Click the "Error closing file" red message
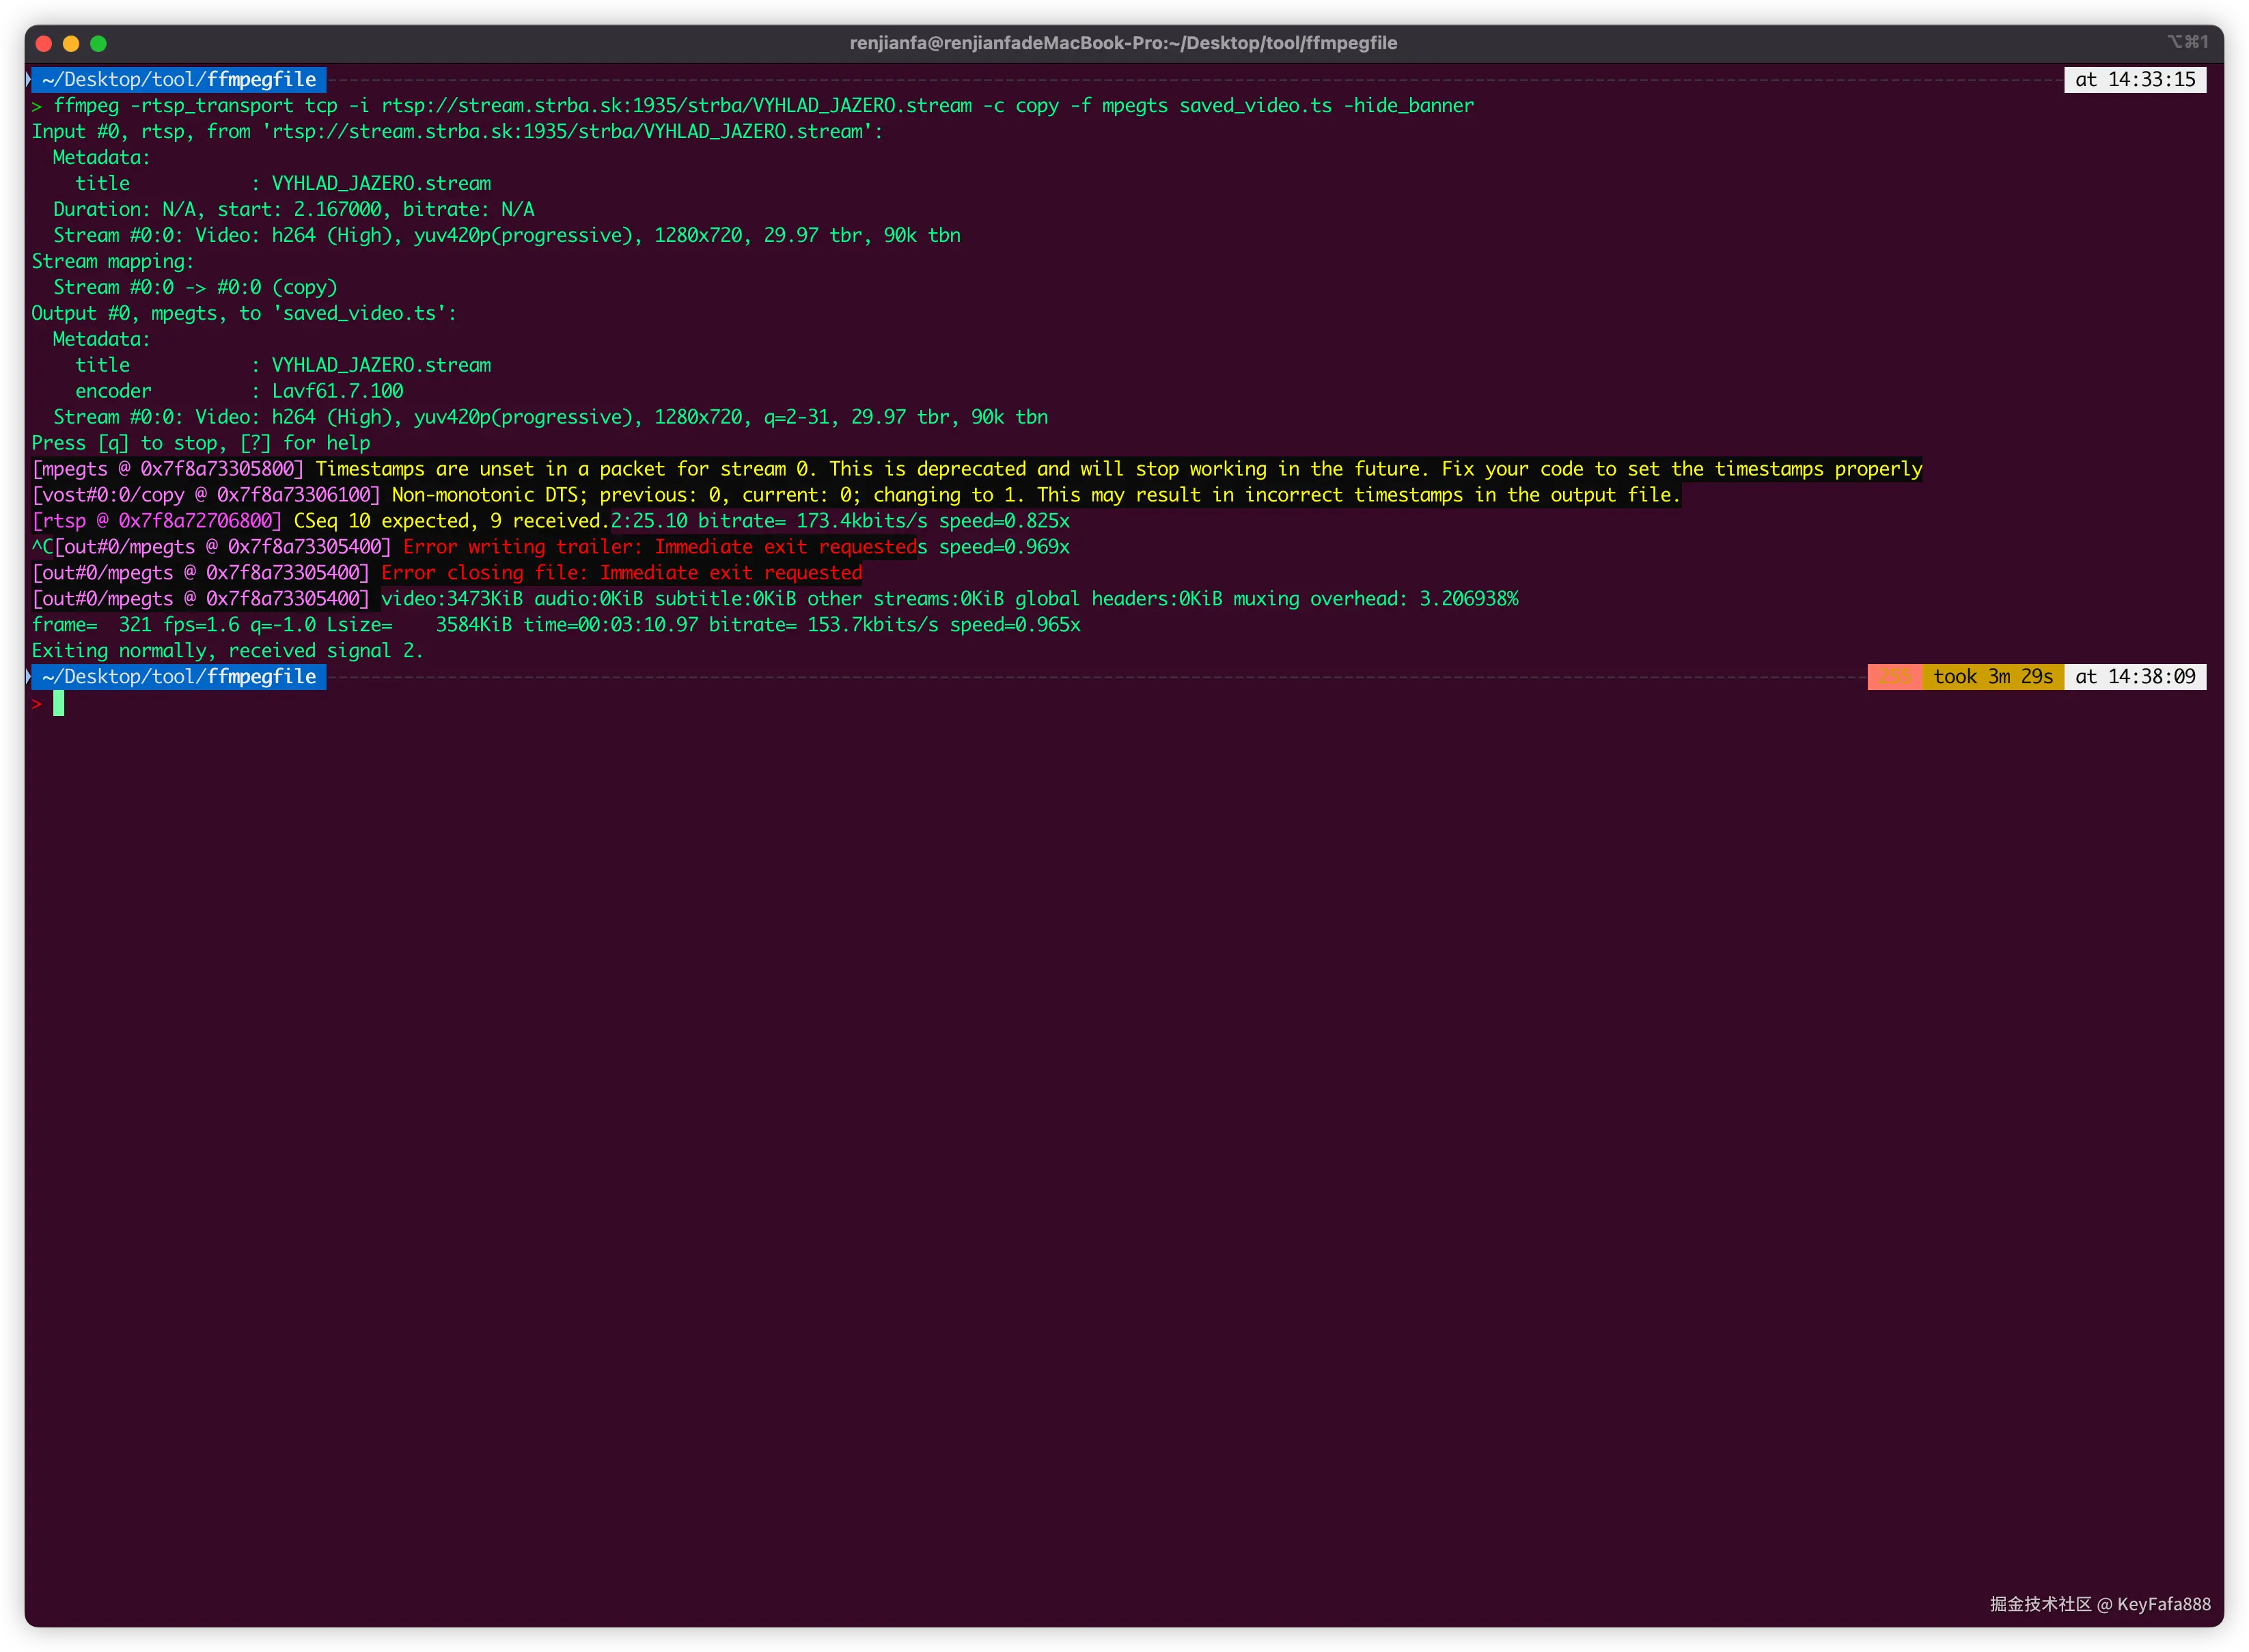 (x=621, y=573)
